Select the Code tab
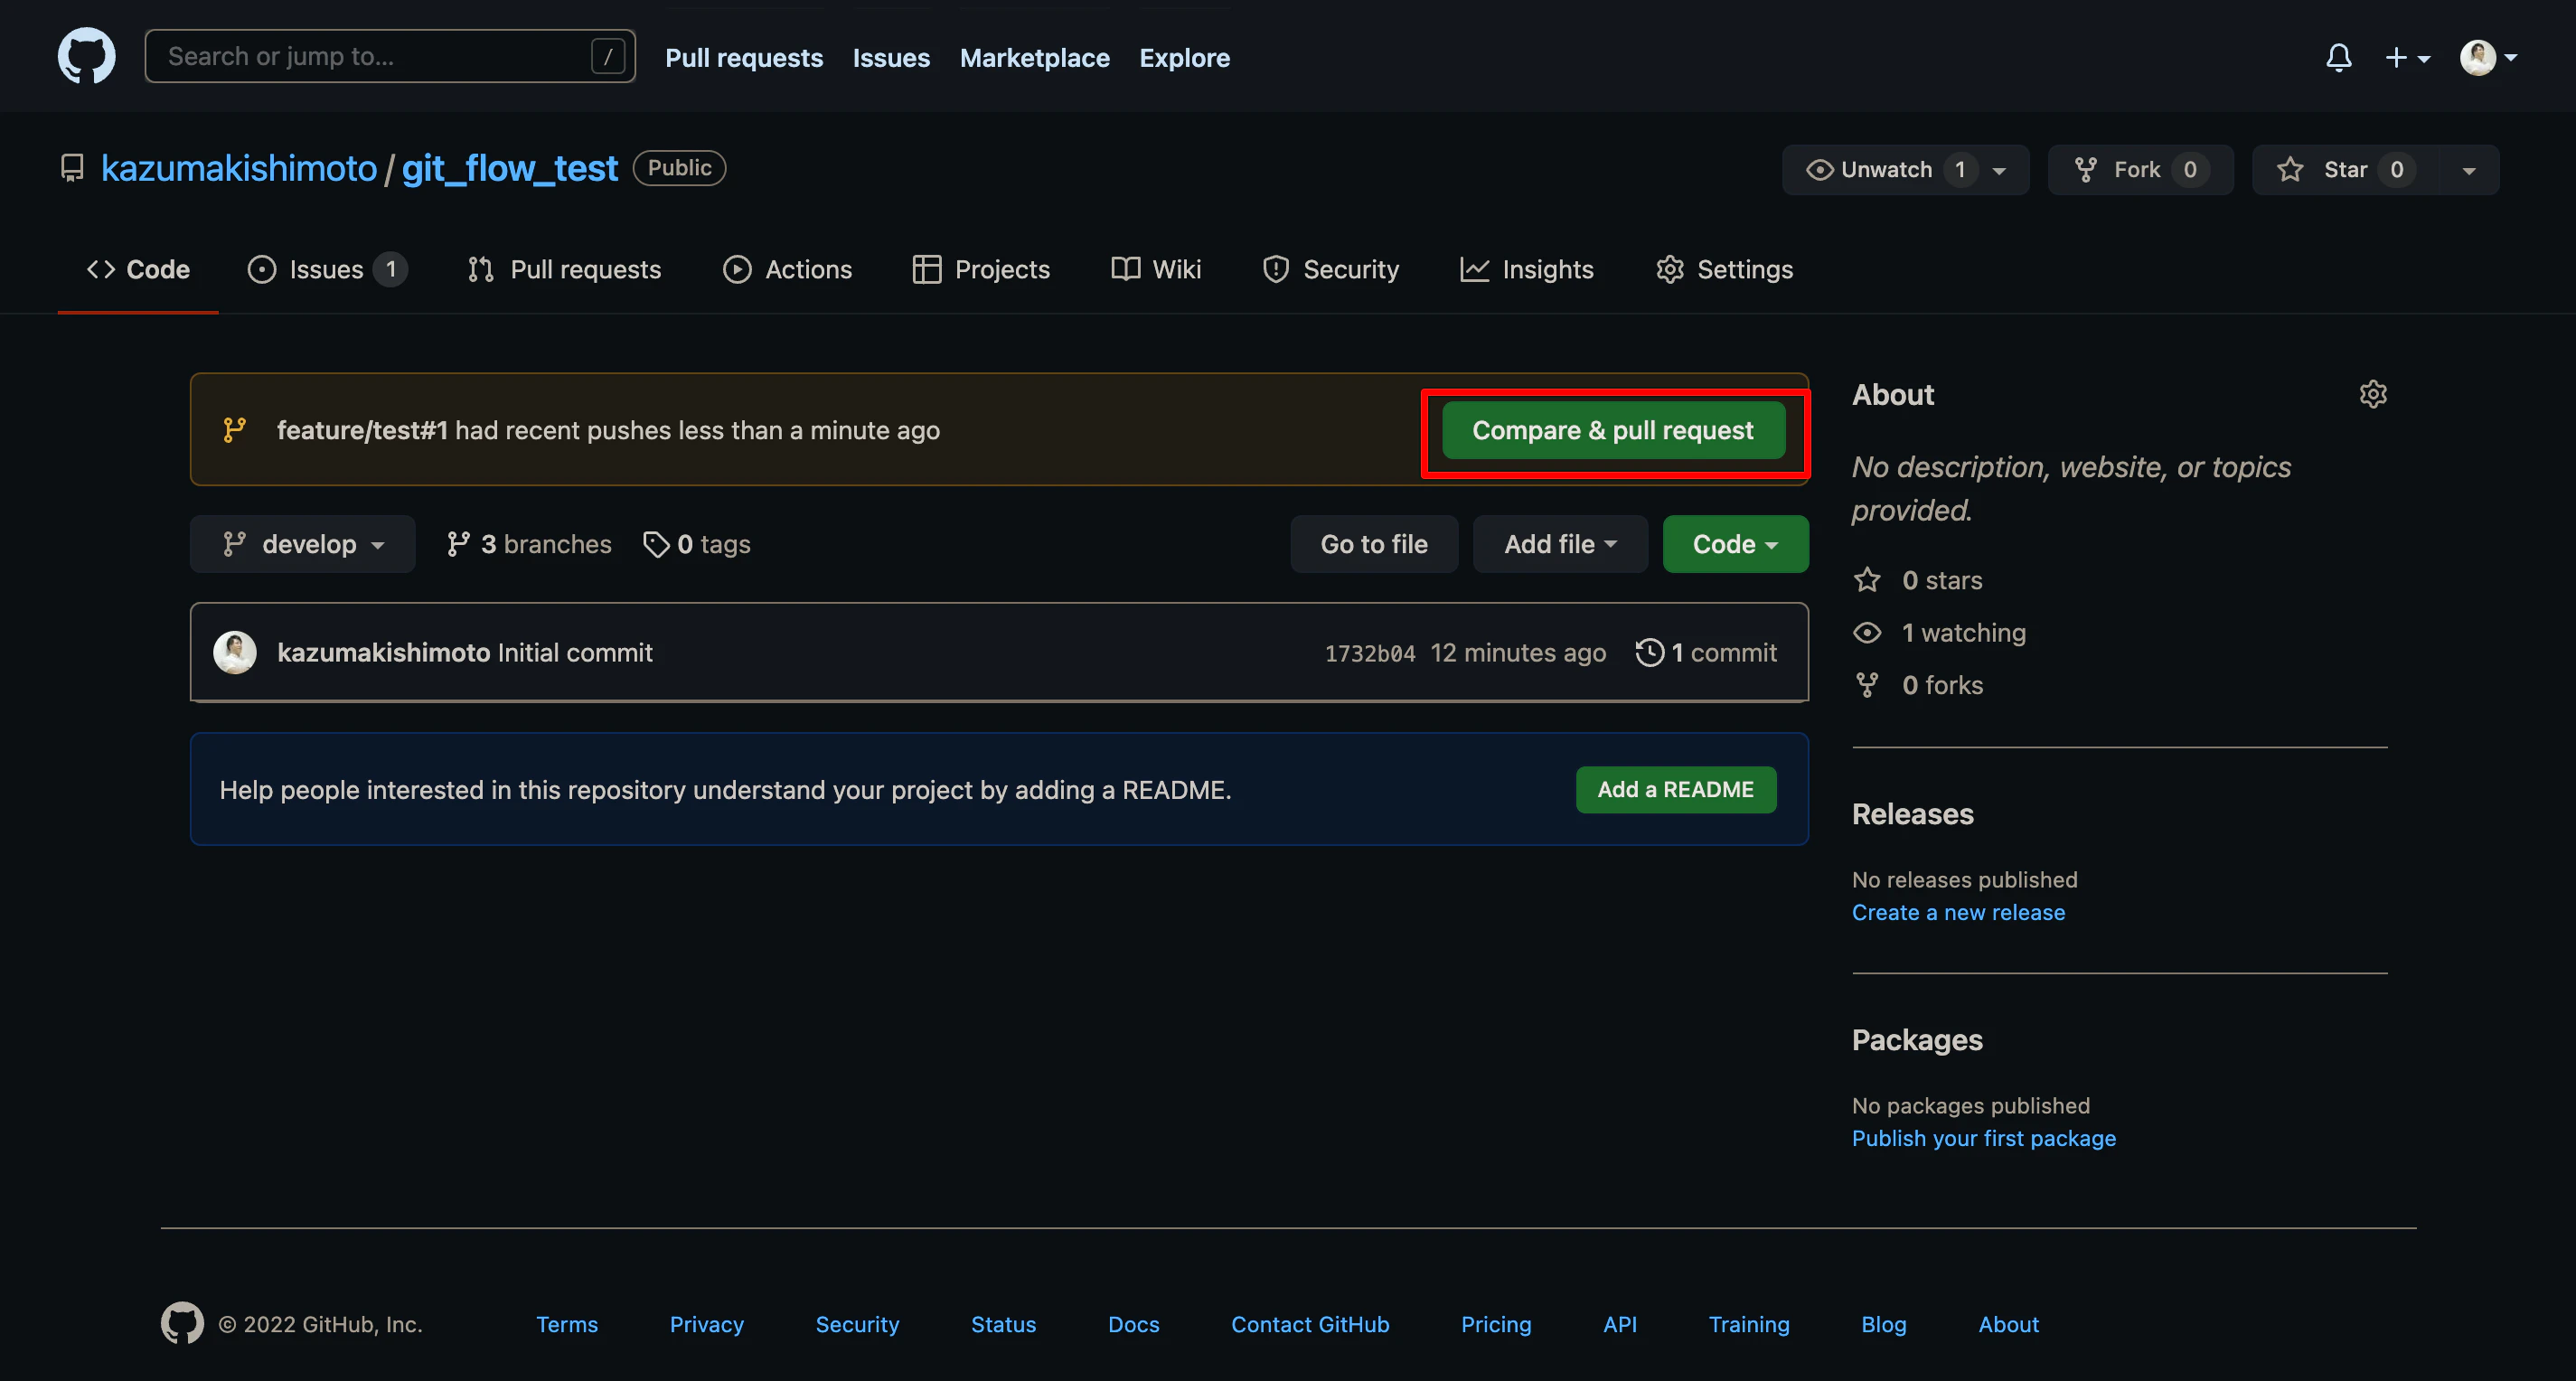The width and height of the screenshot is (2576, 1381). click(138, 269)
